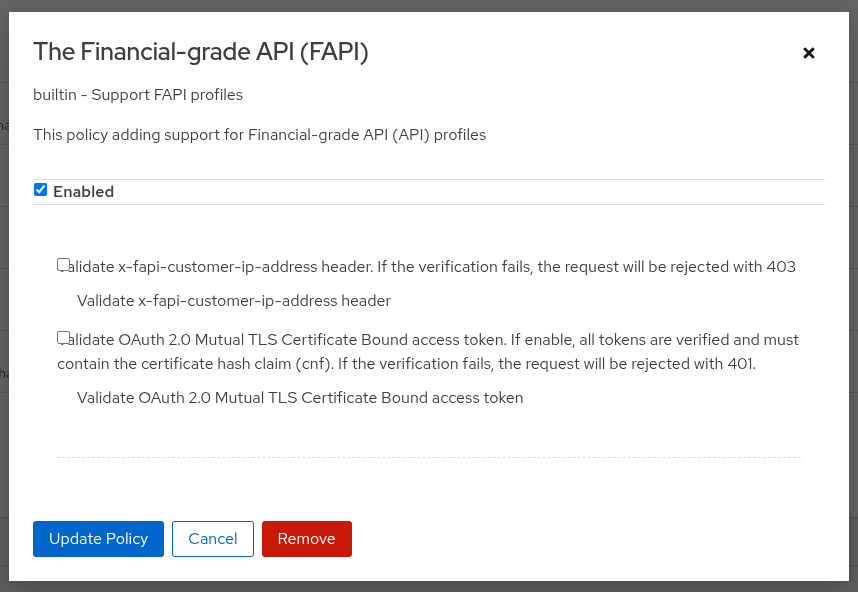Tick the Mutual TLS Certificate Bound token checkbox
The height and width of the screenshot is (592, 858).
(x=64, y=338)
